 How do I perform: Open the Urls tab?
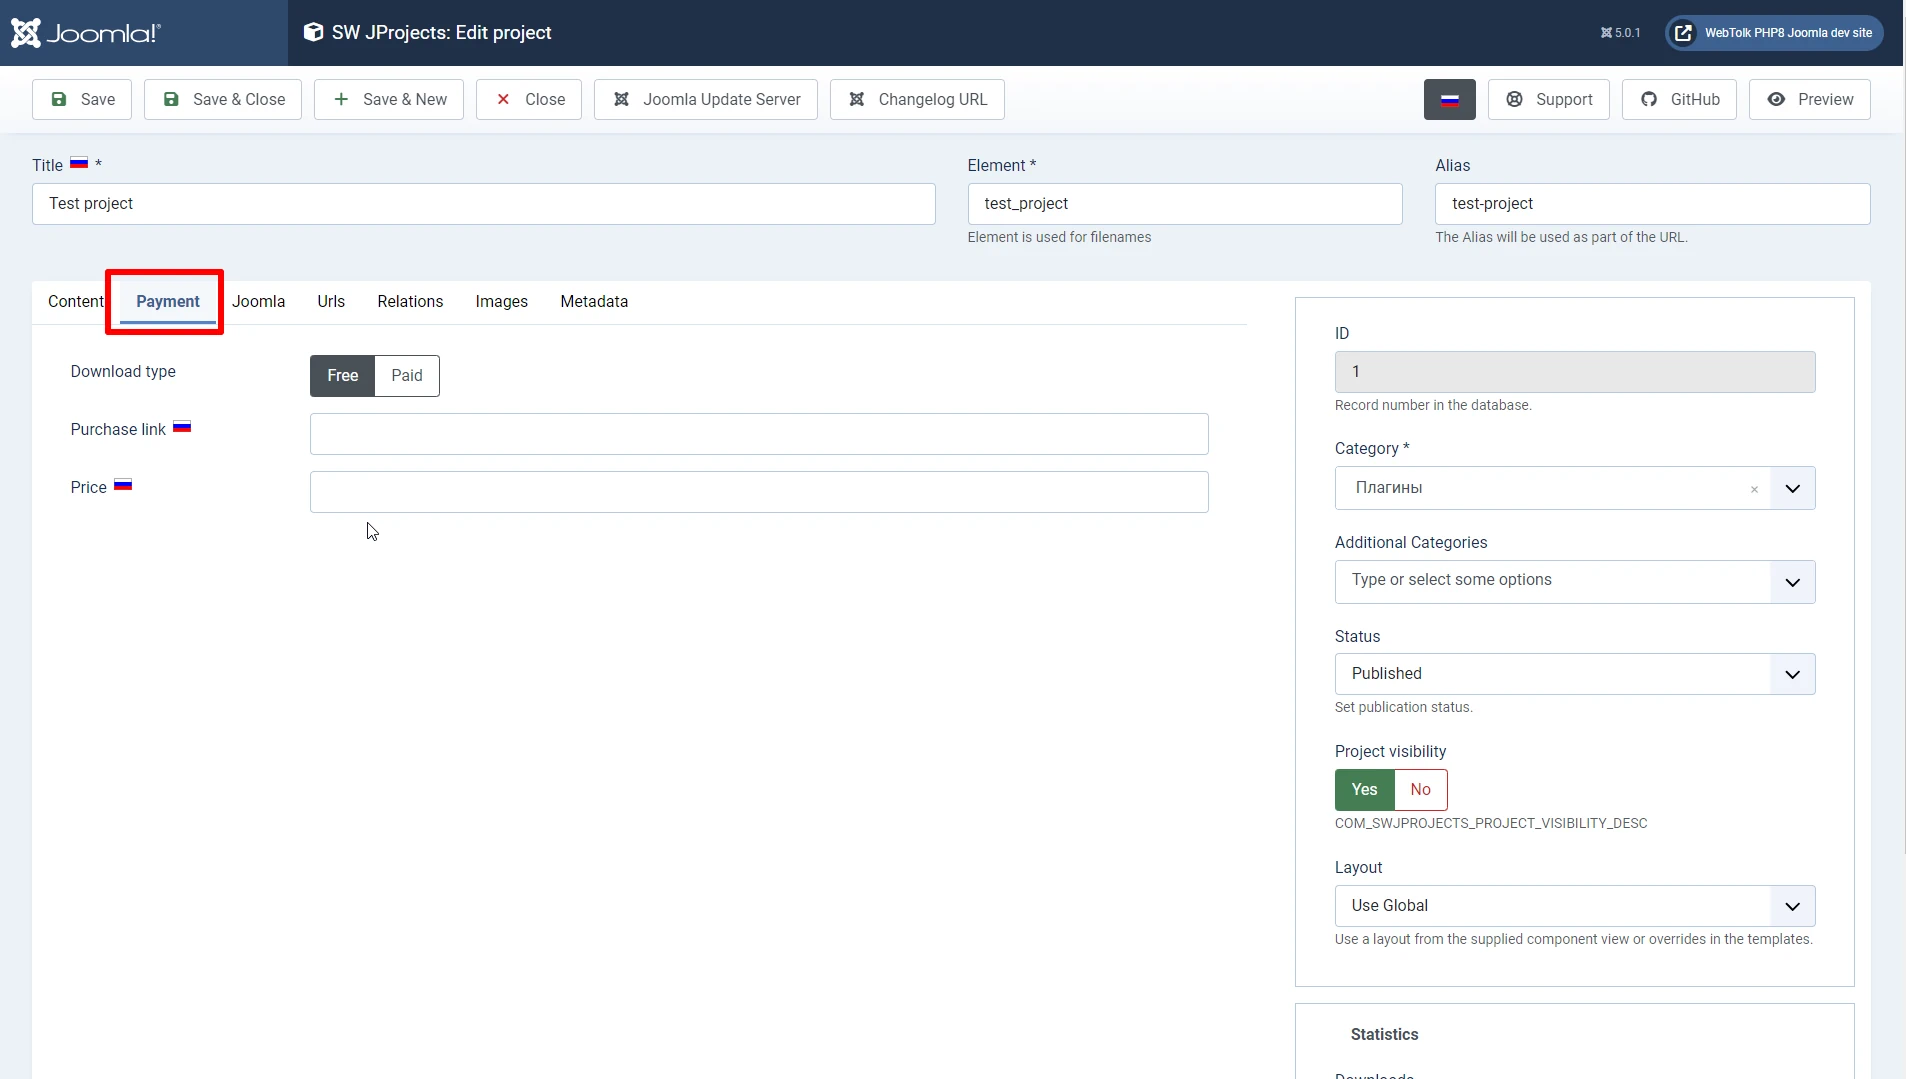pos(331,302)
